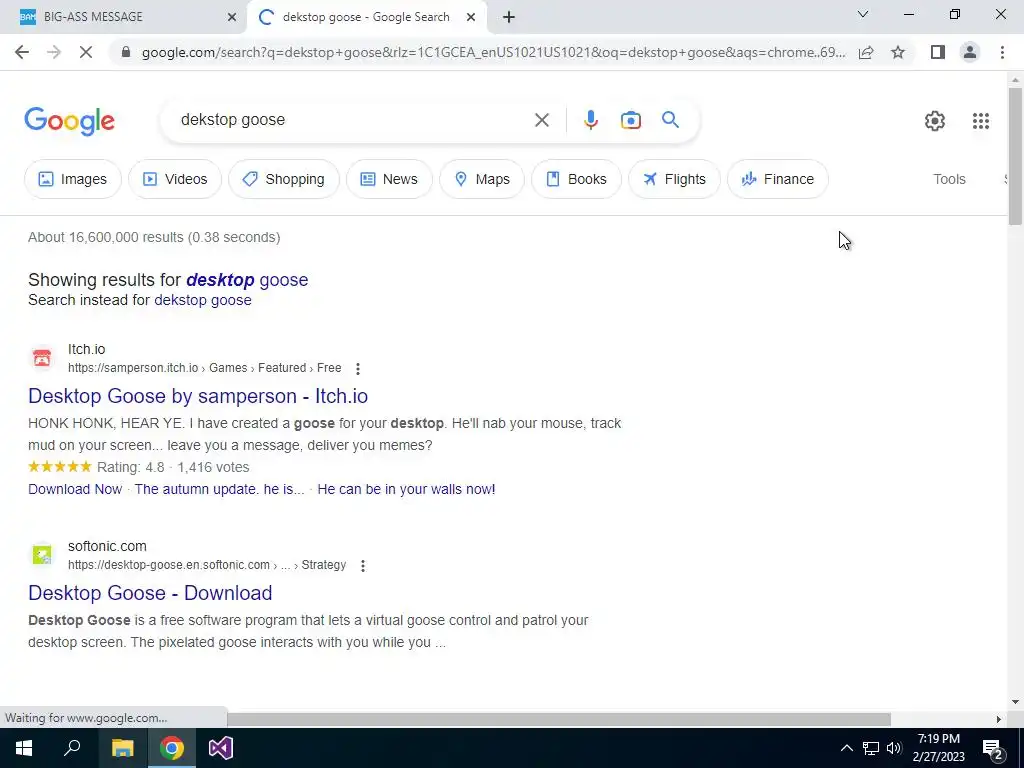This screenshot has height=768, width=1024.
Task: Filter results by Flights
Action: pyautogui.click(x=674, y=179)
